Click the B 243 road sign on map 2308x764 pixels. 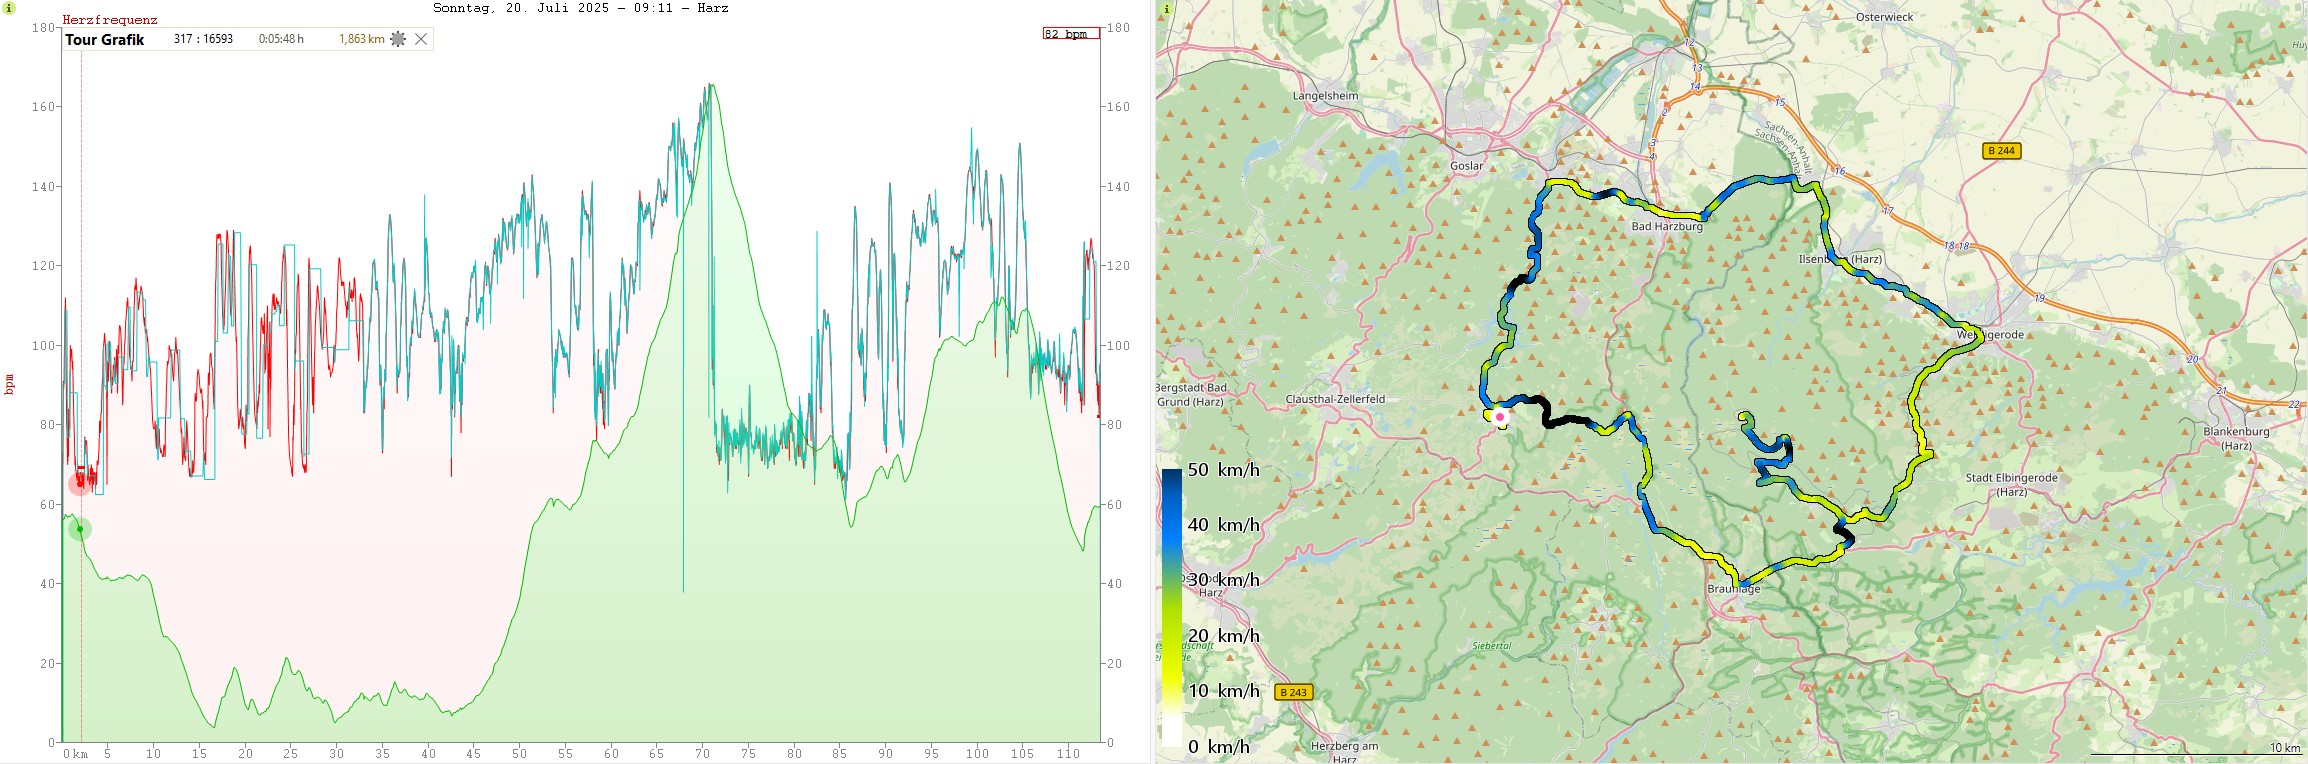point(1293,692)
